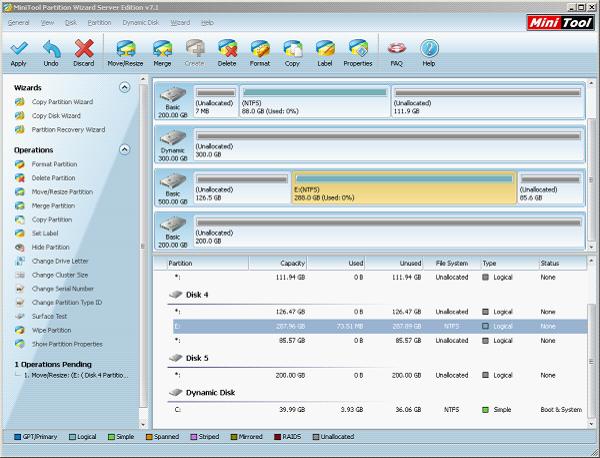
Task: Click the Undo arrow icon
Action: click(51, 49)
